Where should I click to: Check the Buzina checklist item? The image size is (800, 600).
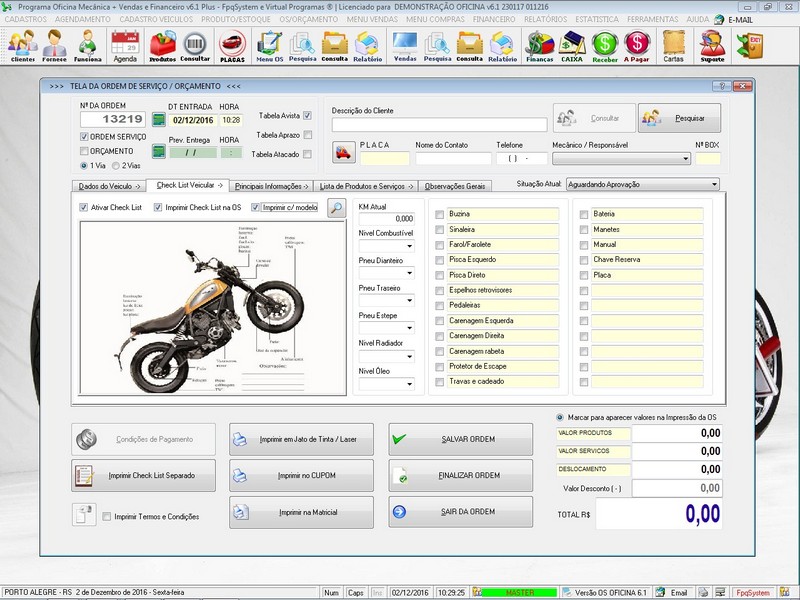click(441, 214)
